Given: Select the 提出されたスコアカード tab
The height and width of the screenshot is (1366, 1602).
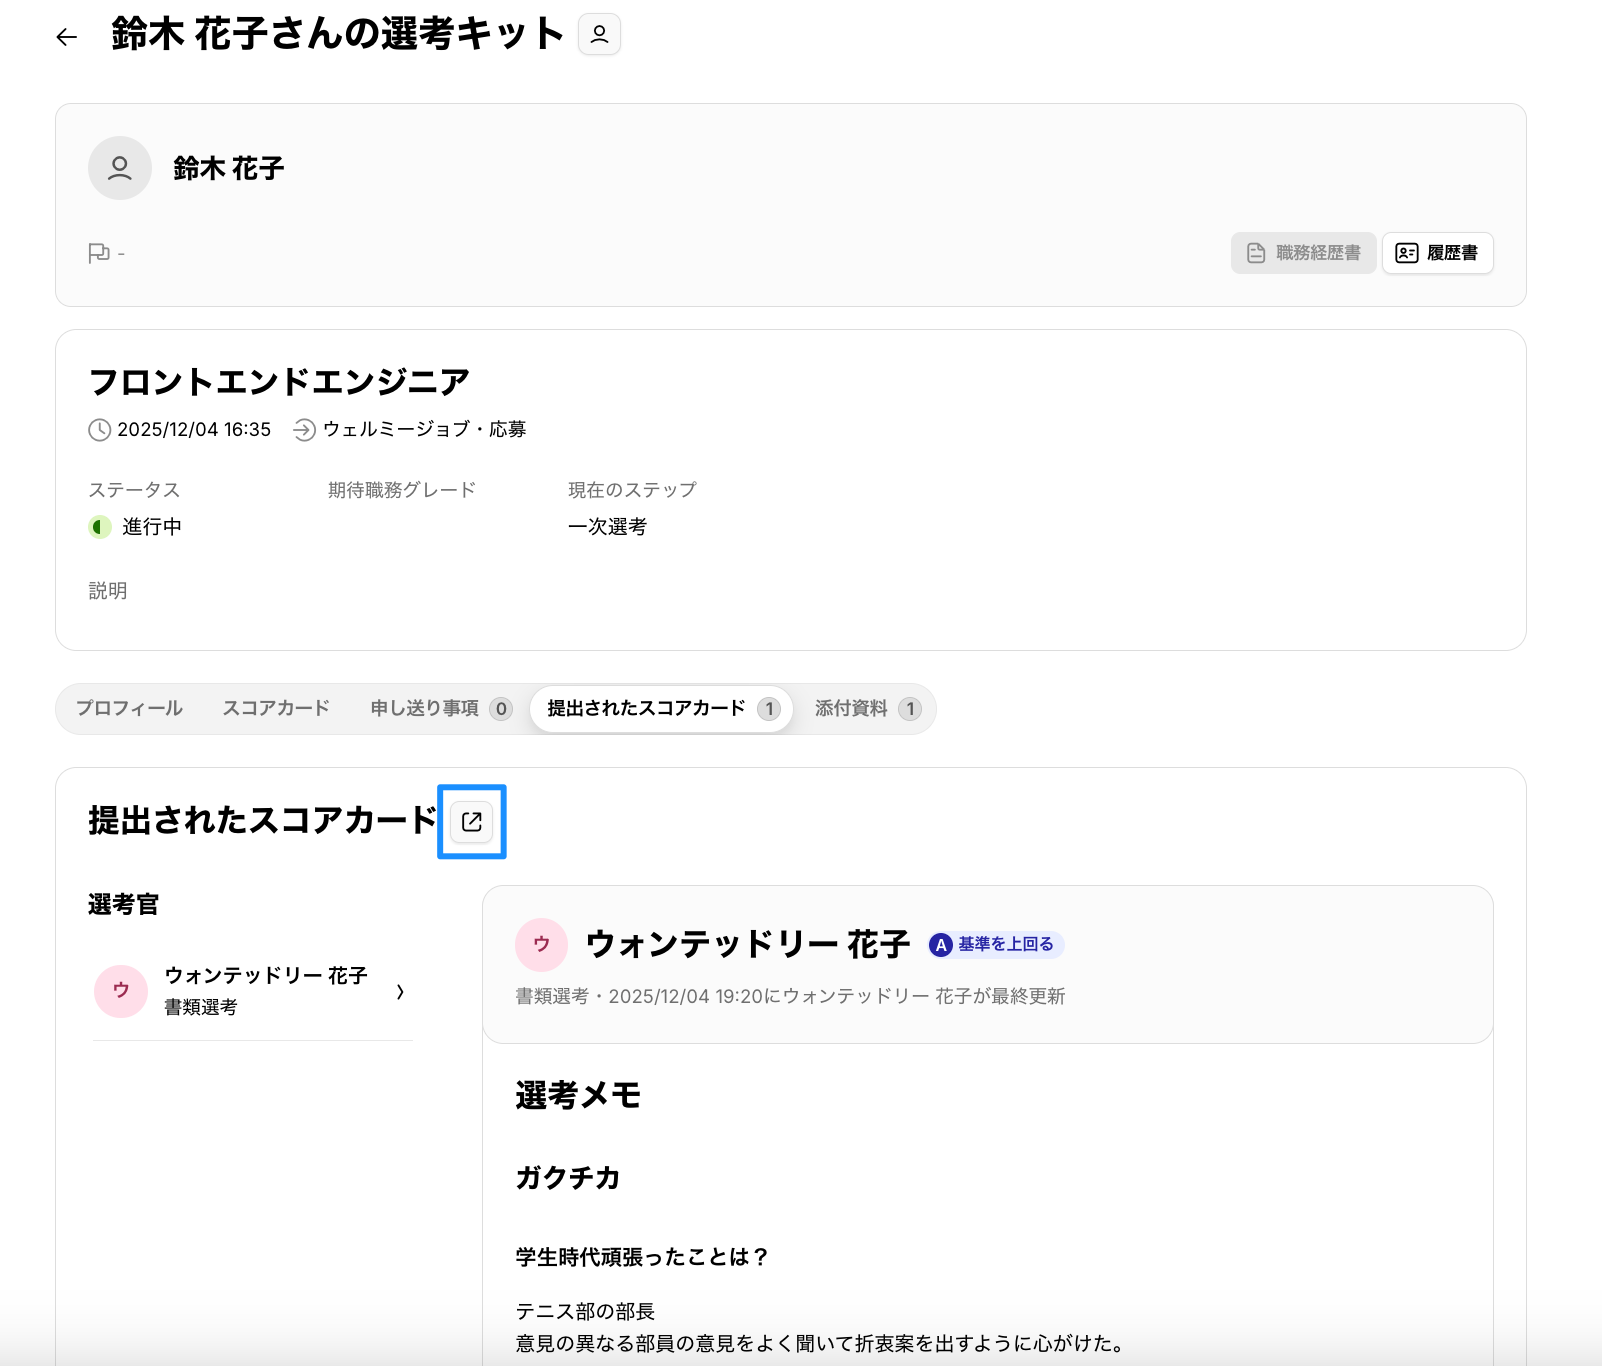Looking at the screenshot, I should click(661, 708).
